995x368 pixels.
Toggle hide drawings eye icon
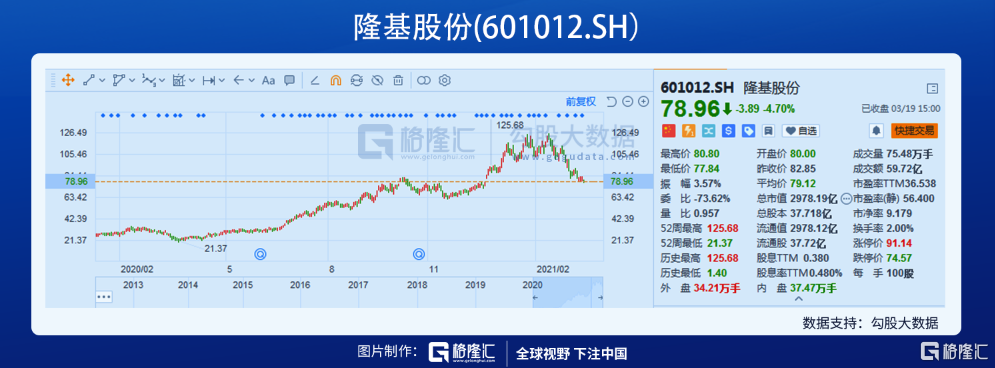(x=377, y=81)
